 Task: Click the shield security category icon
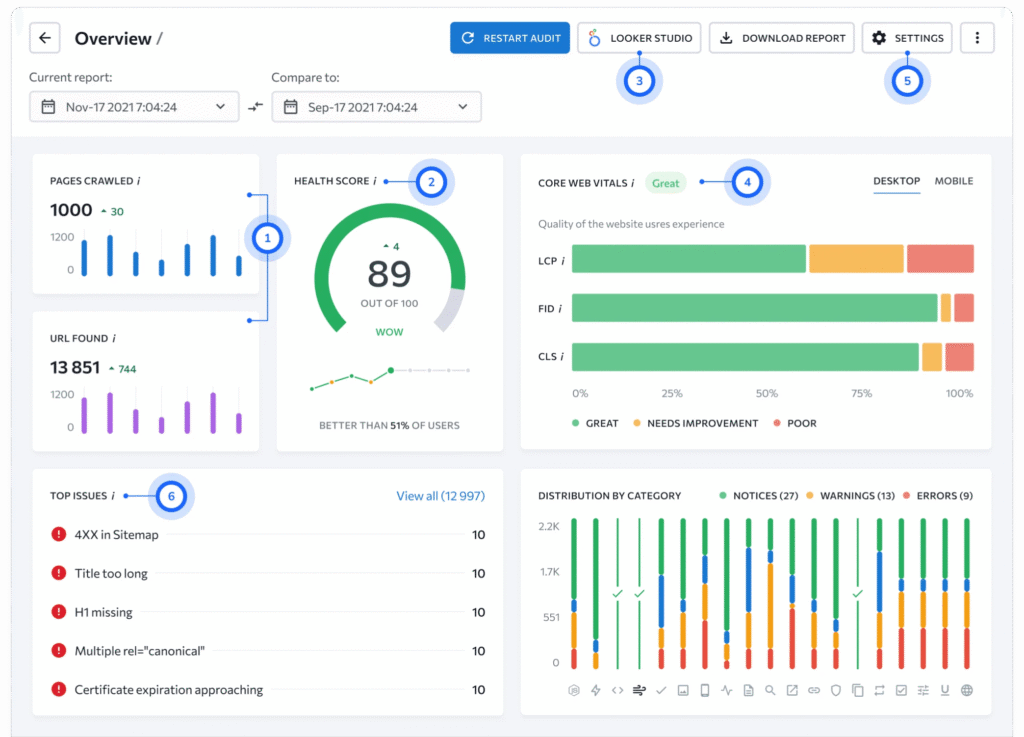(835, 690)
